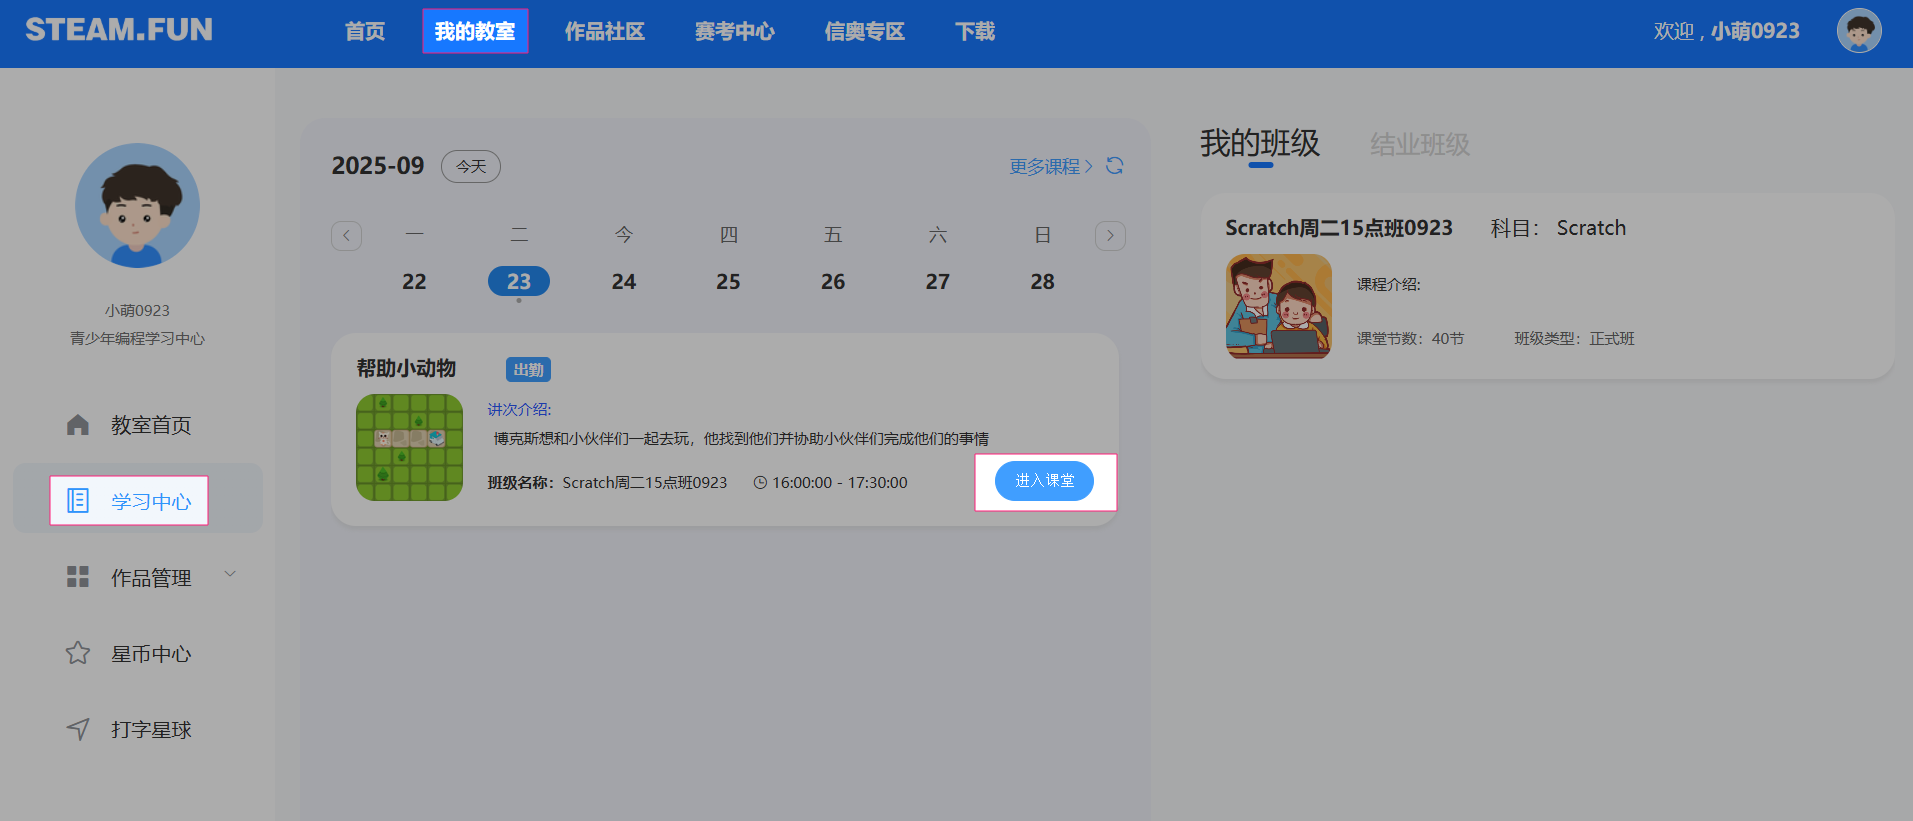This screenshot has width=1913, height=821.
Task: Click the 今天 button
Action: coord(471,166)
